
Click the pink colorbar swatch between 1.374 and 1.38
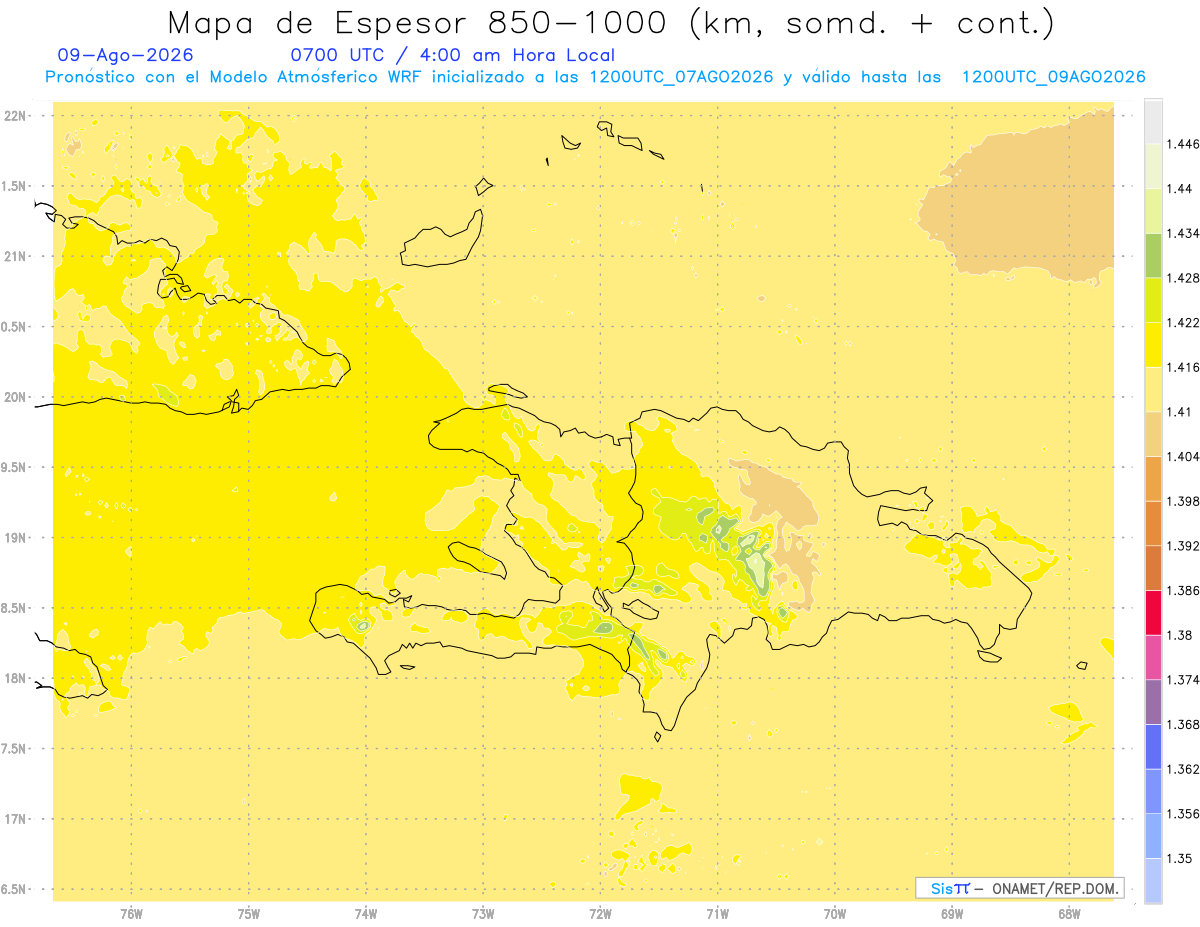(x=1153, y=657)
